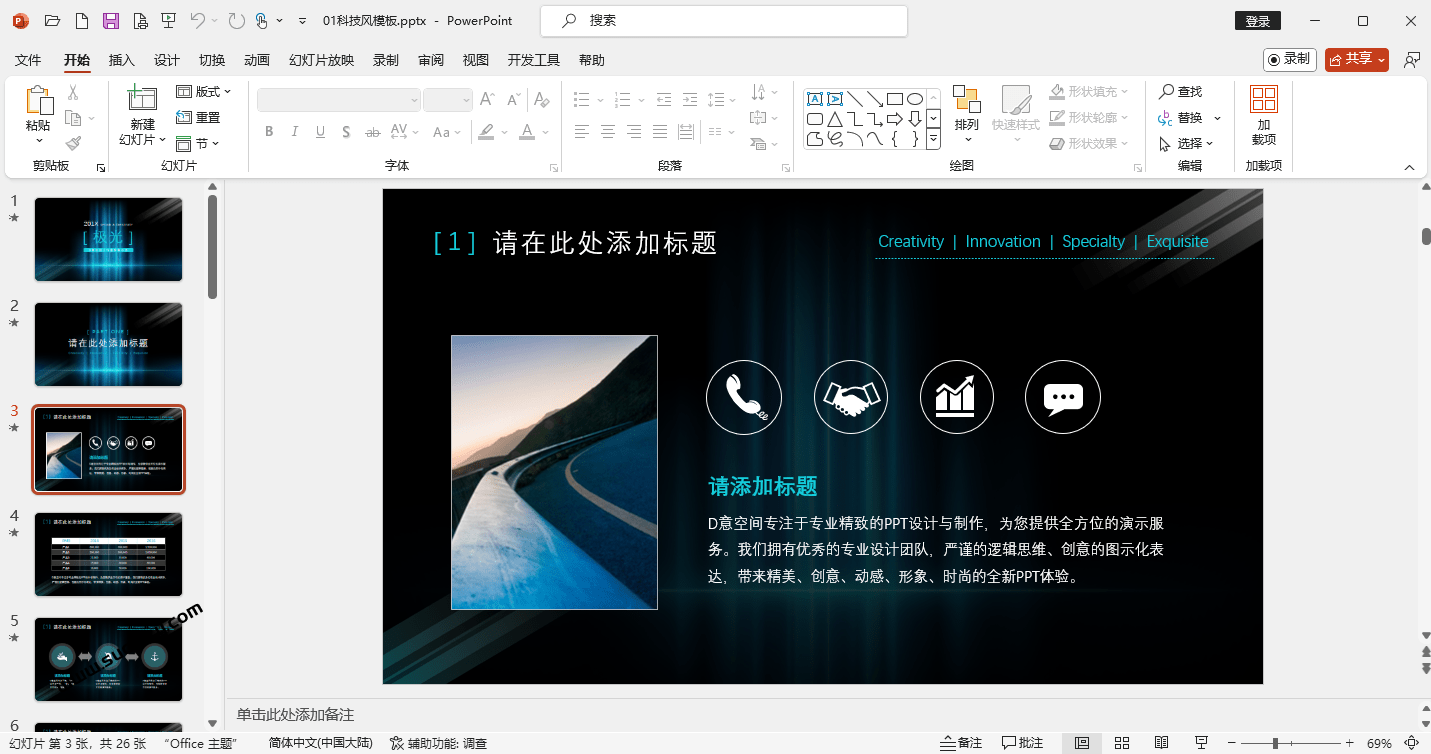1431x754 pixels.
Task: Toggle underline formatting
Action: pos(320,131)
